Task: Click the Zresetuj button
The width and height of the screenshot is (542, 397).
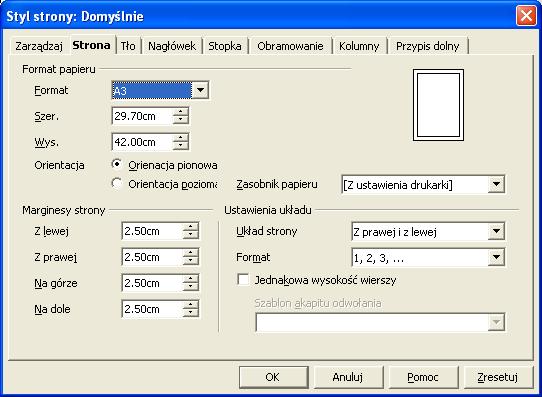Action: (x=498, y=377)
